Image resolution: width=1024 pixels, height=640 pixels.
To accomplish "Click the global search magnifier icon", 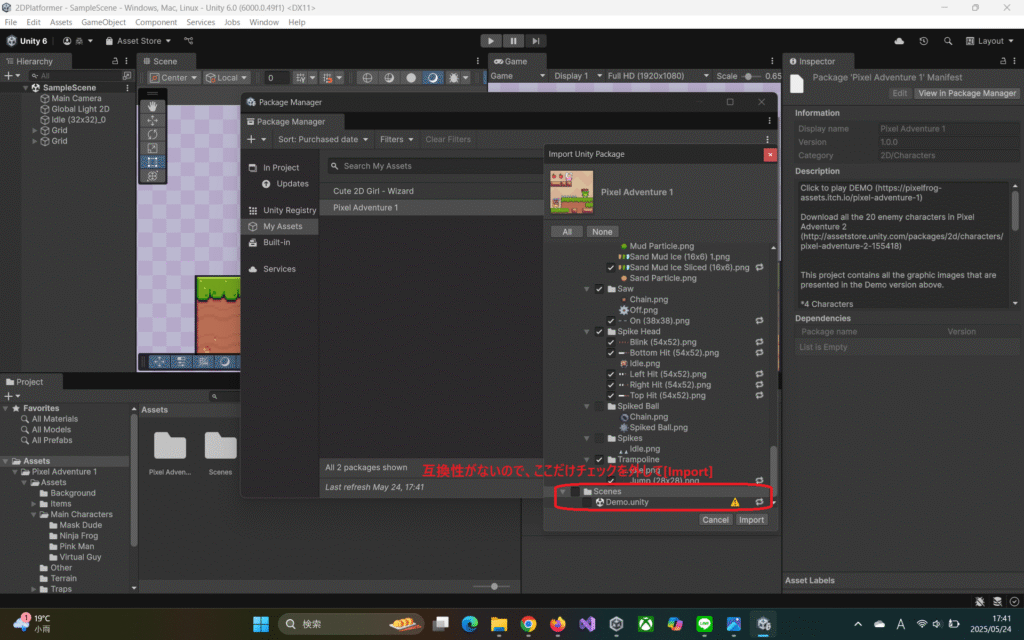I will [948, 40].
